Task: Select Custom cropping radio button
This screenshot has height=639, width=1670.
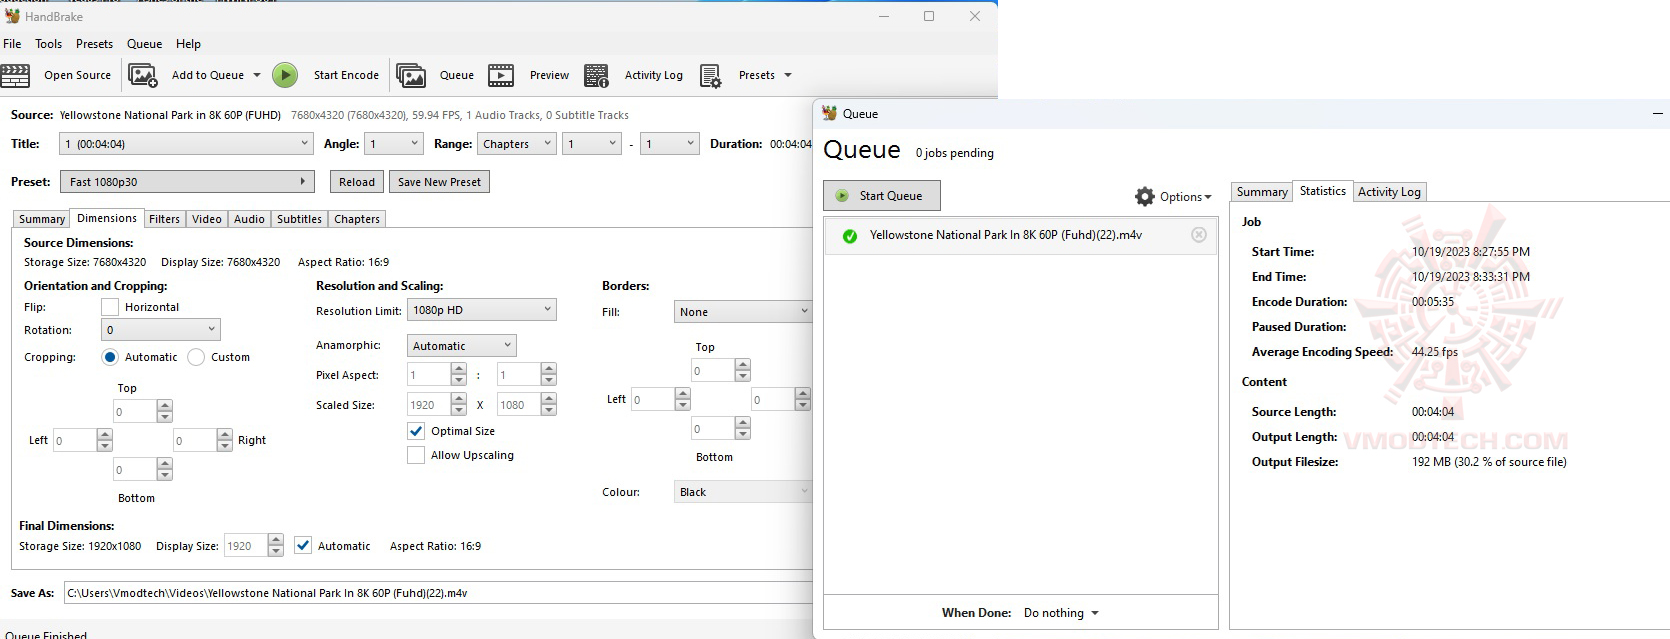Action: [196, 357]
